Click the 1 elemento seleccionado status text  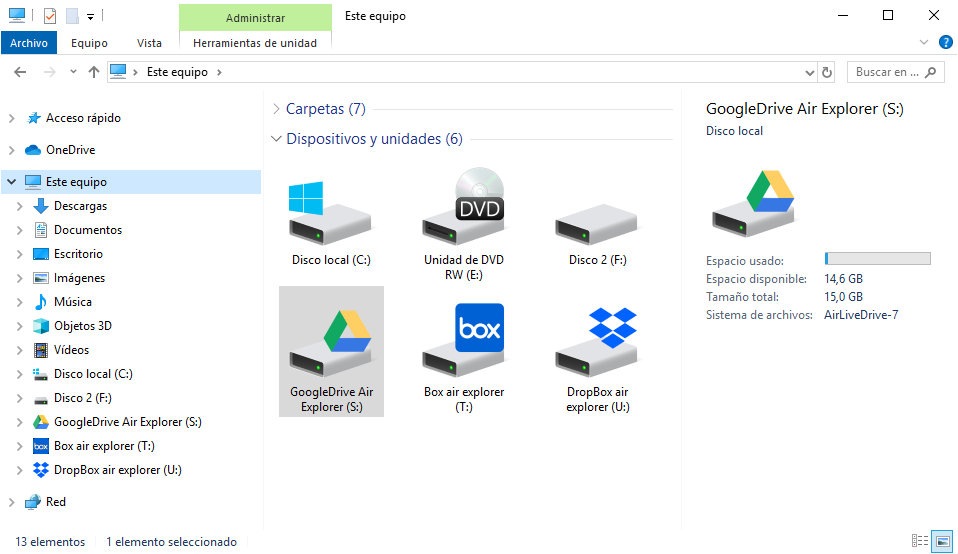coord(171,542)
